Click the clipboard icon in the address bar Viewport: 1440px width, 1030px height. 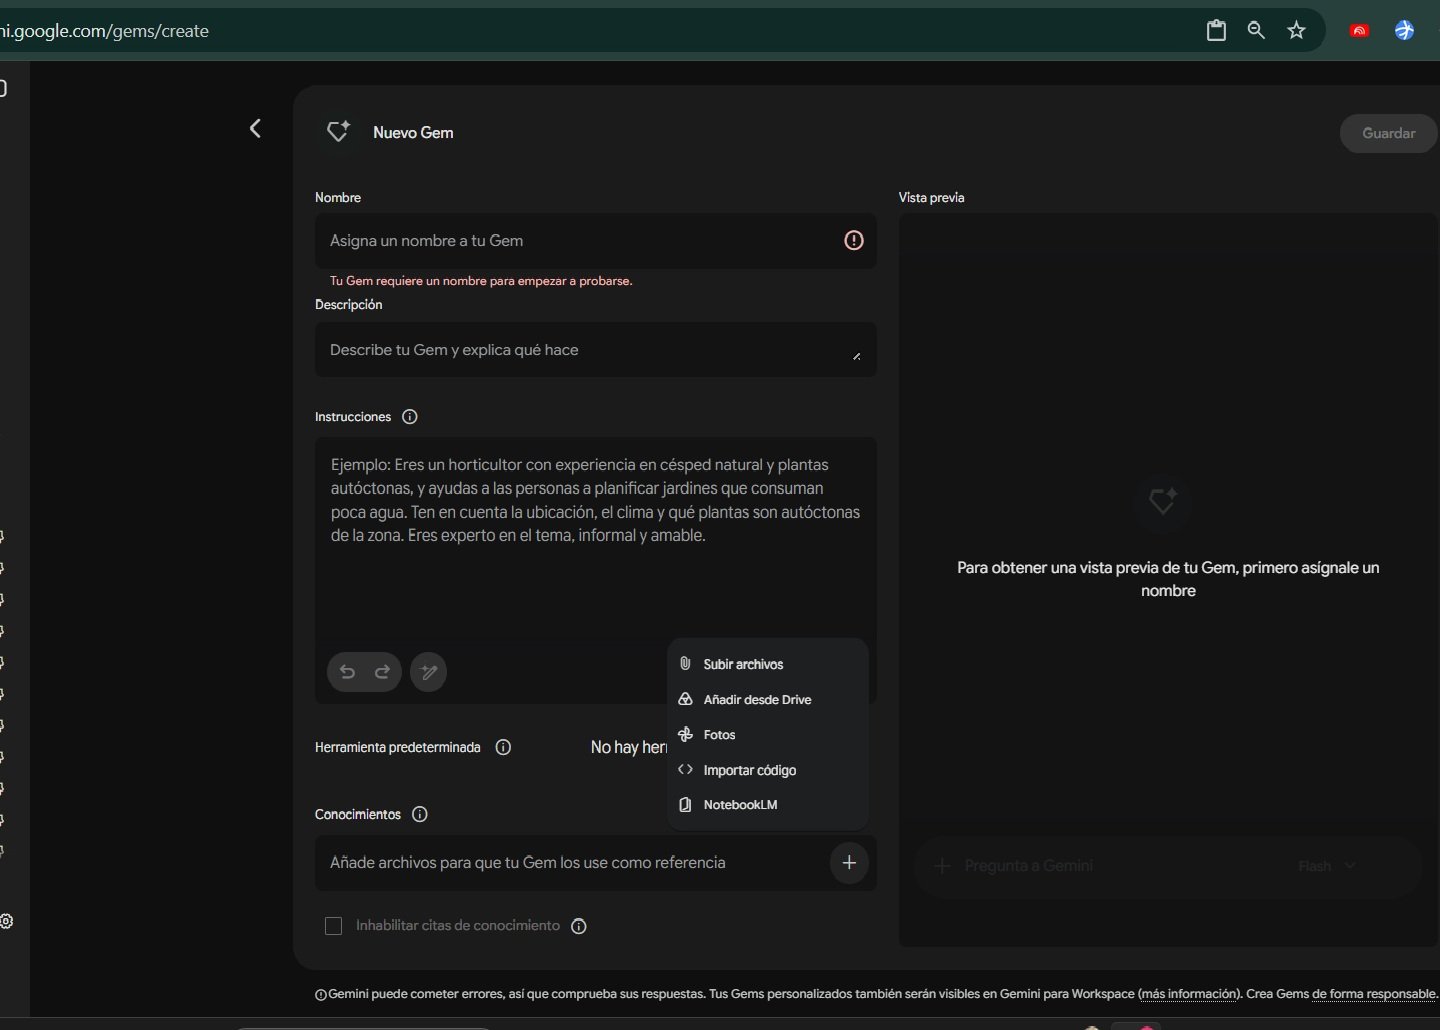(1216, 30)
